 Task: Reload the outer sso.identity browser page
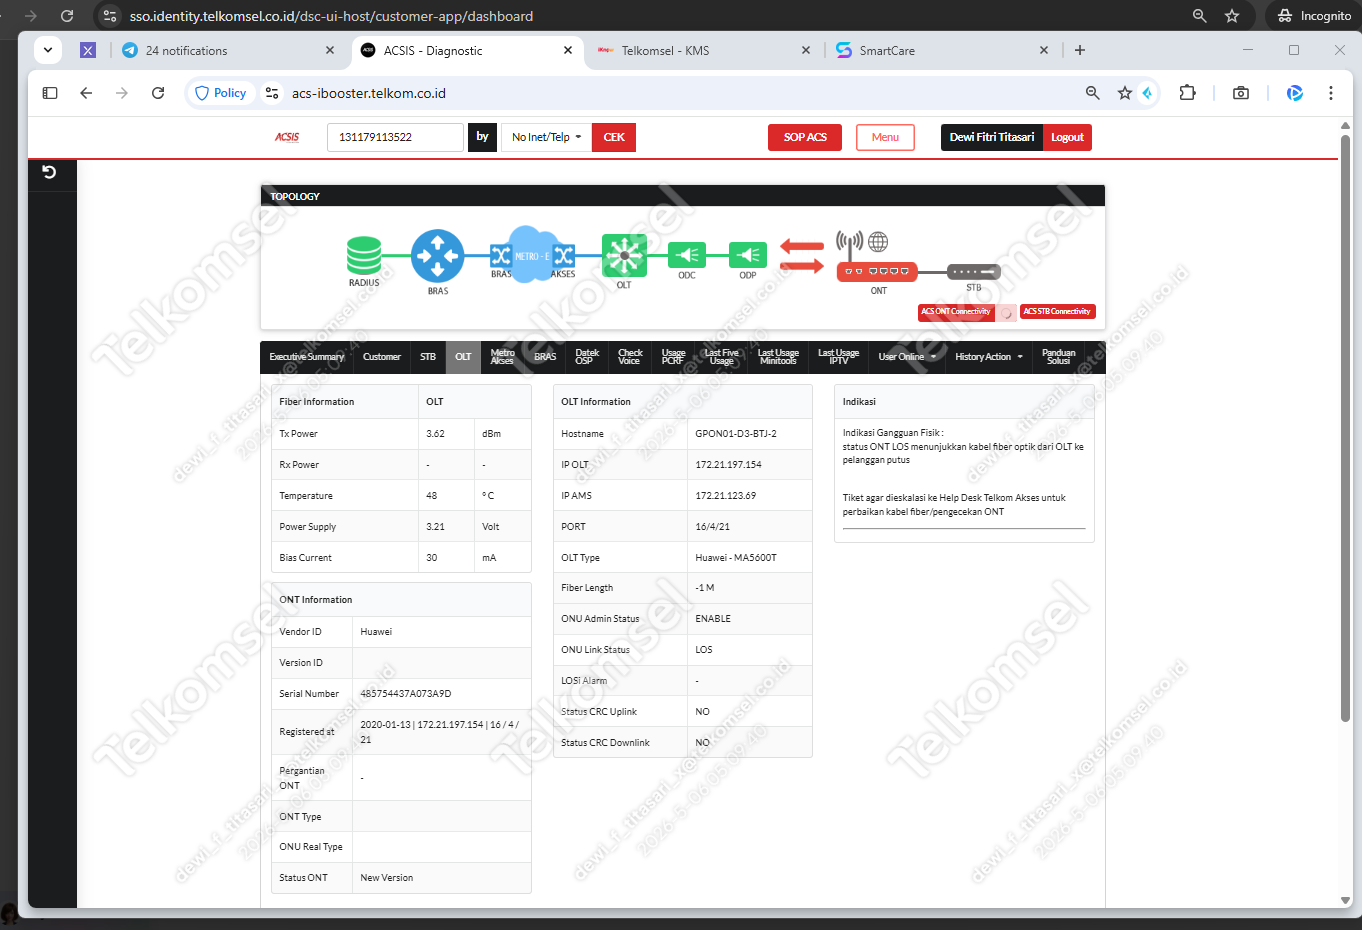pos(67,16)
